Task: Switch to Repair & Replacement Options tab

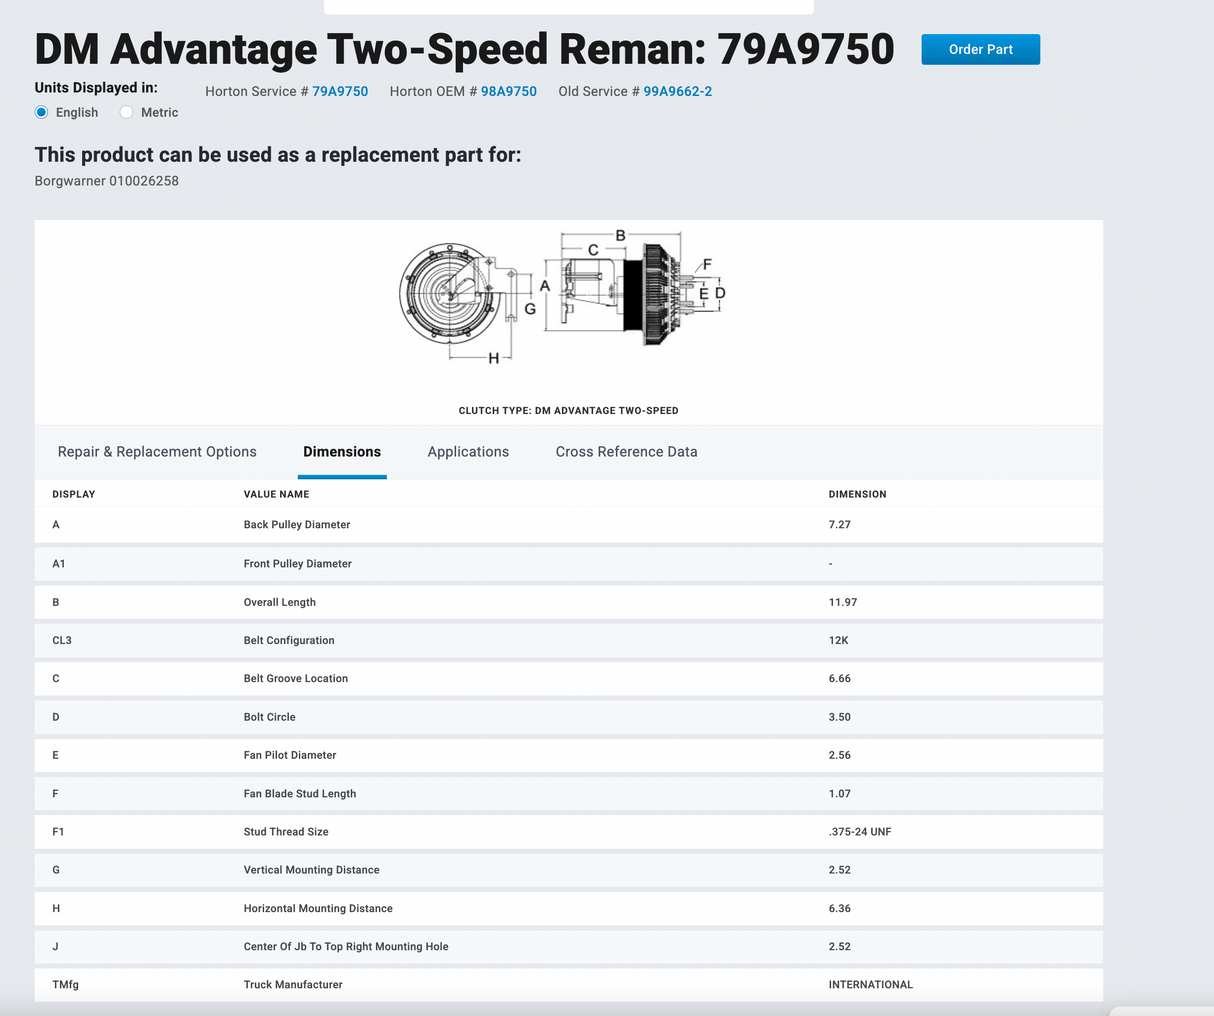Action: tap(157, 452)
